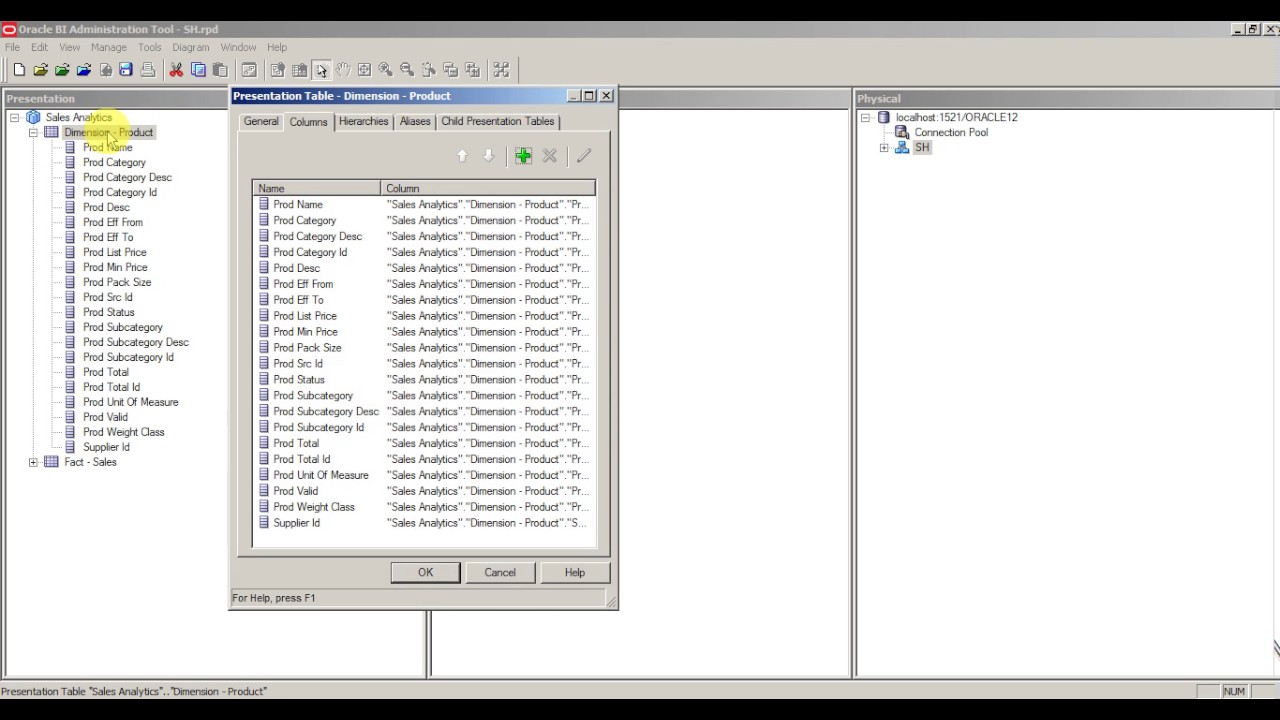Select the pointer arrow diagram tool
This screenshot has width=1280, height=720.
(321, 70)
